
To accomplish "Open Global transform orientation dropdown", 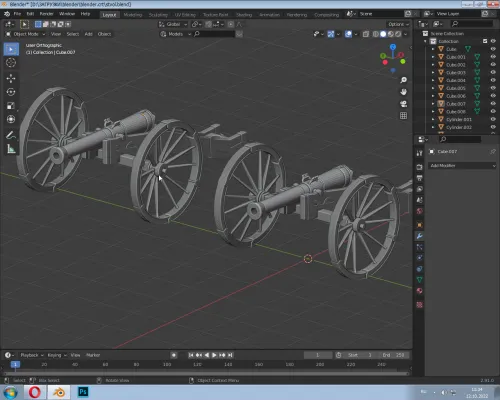I will 173,24.
